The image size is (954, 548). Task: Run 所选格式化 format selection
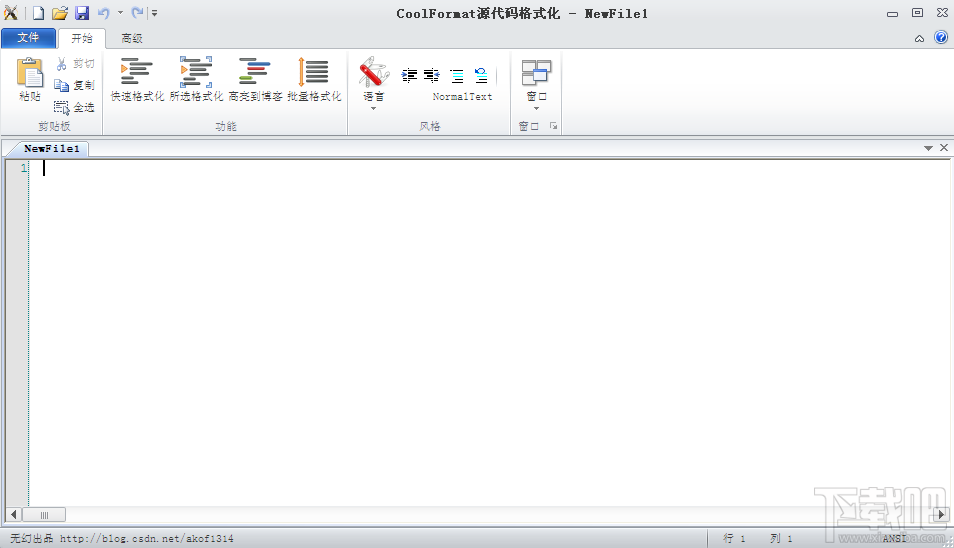pyautogui.click(x=196, y=79)
